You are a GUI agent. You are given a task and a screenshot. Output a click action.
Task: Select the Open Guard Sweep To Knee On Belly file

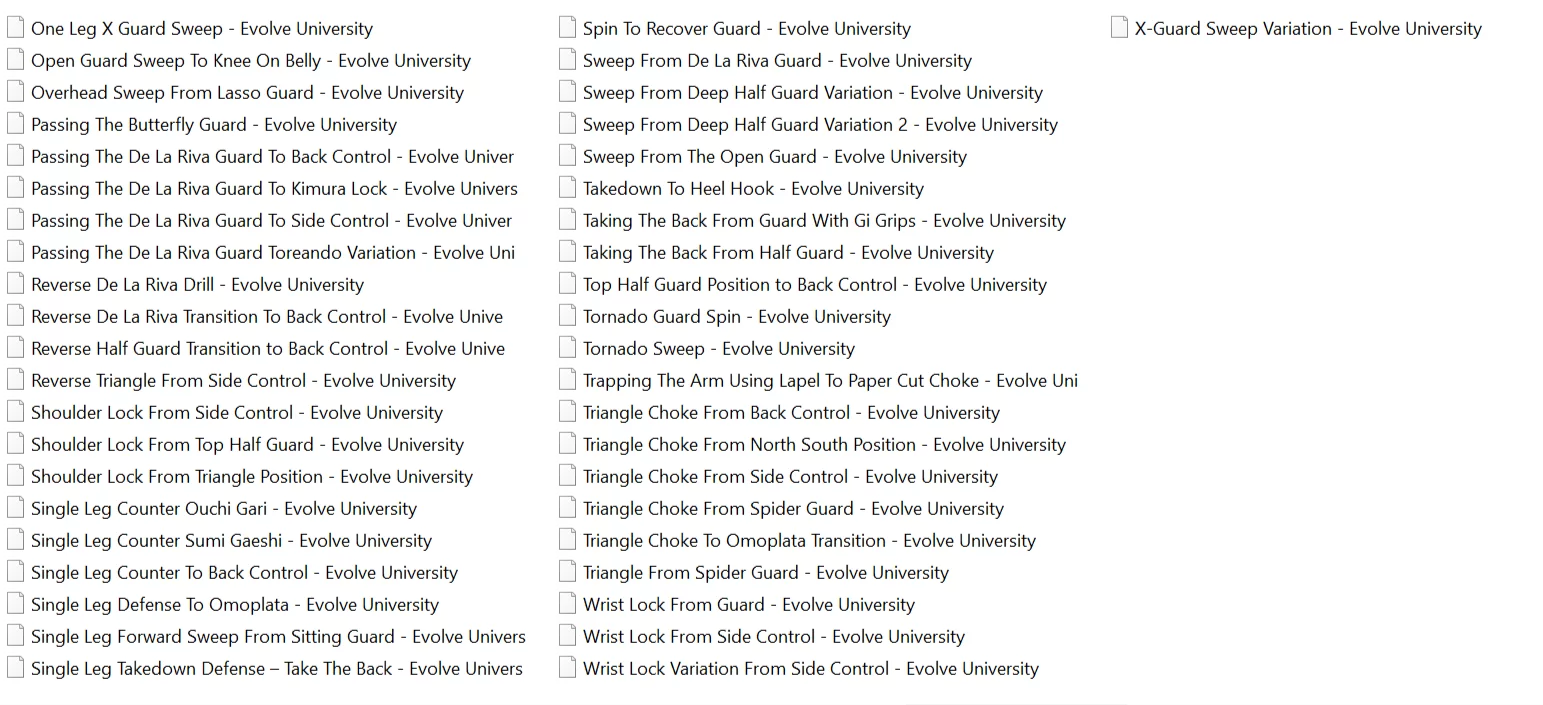pyautogui.click(x=250, y=61)
